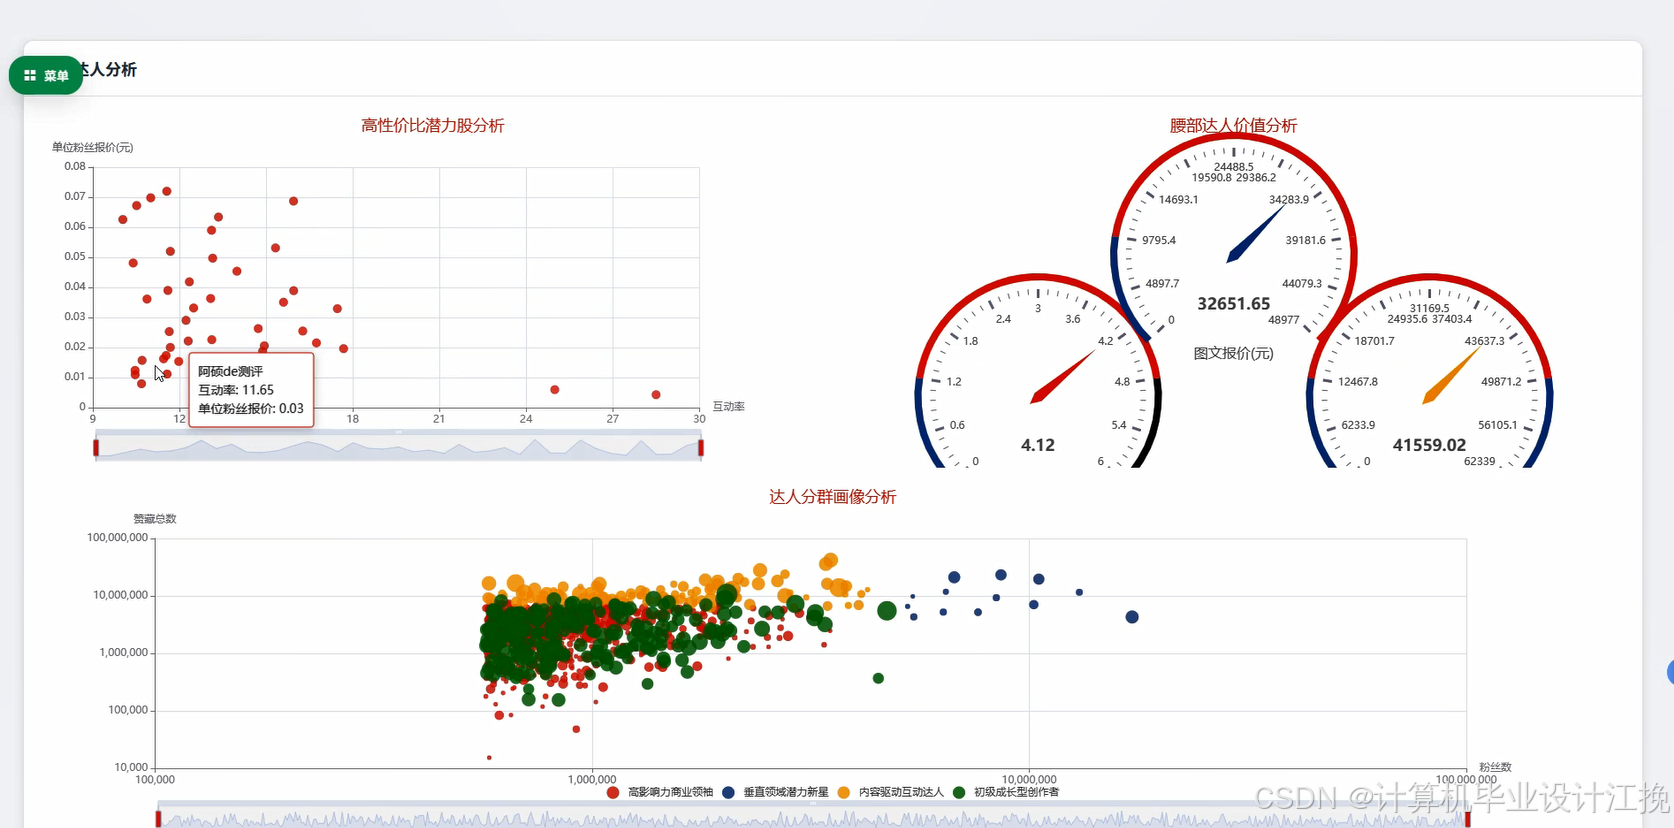Click the 图文报价(元) gauge label
Image resolution: width=1674 pixels, height=828 pixels.
(1233, 353)
